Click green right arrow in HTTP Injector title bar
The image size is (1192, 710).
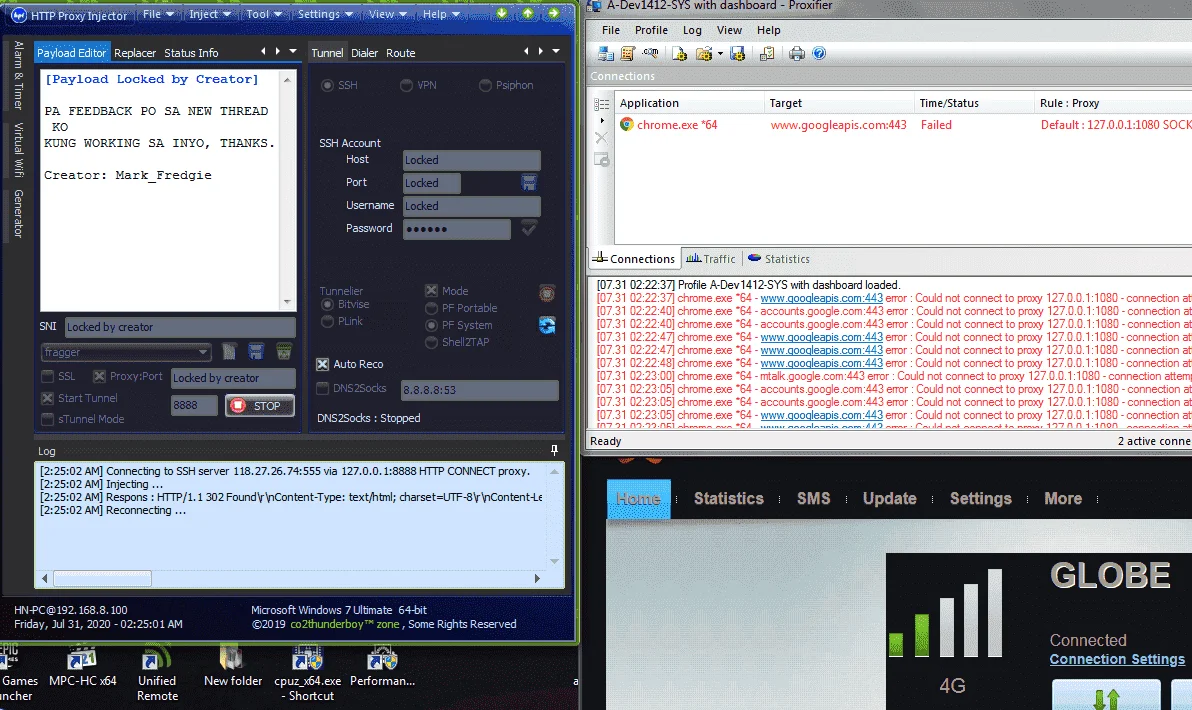tap(553, 14)
